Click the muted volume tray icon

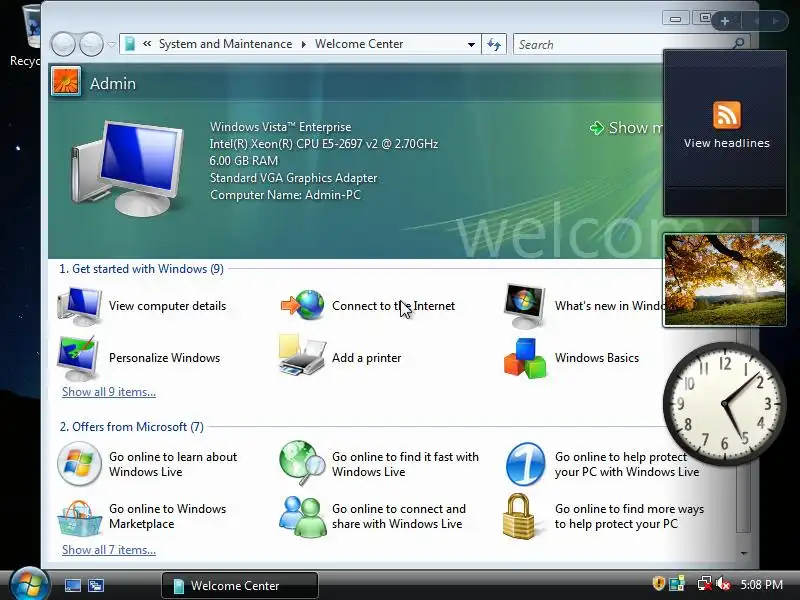pyautogui.click(x=723, y=584)
